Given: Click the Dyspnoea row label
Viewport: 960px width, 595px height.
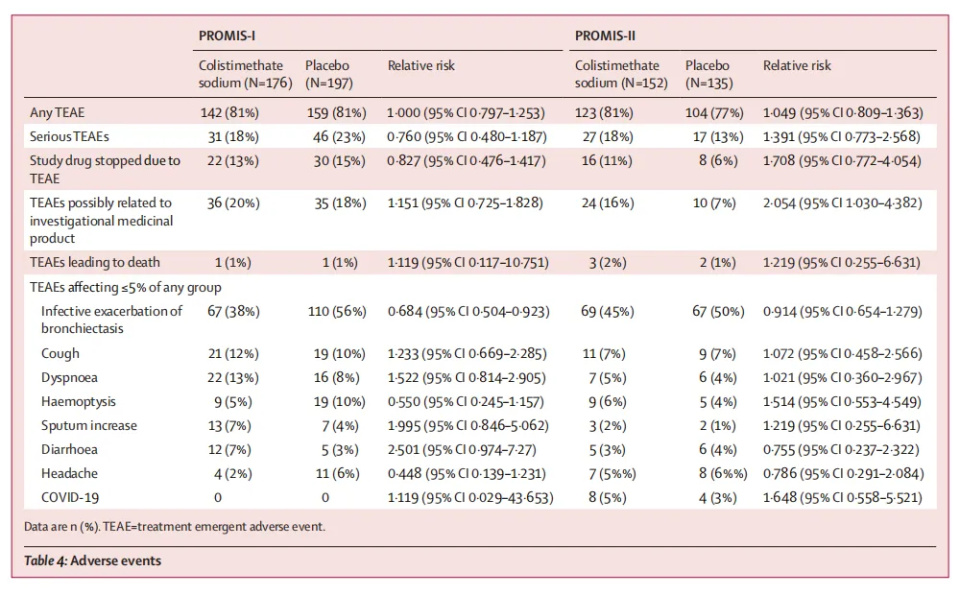Looking at the screenshot, I should point(69,377).
